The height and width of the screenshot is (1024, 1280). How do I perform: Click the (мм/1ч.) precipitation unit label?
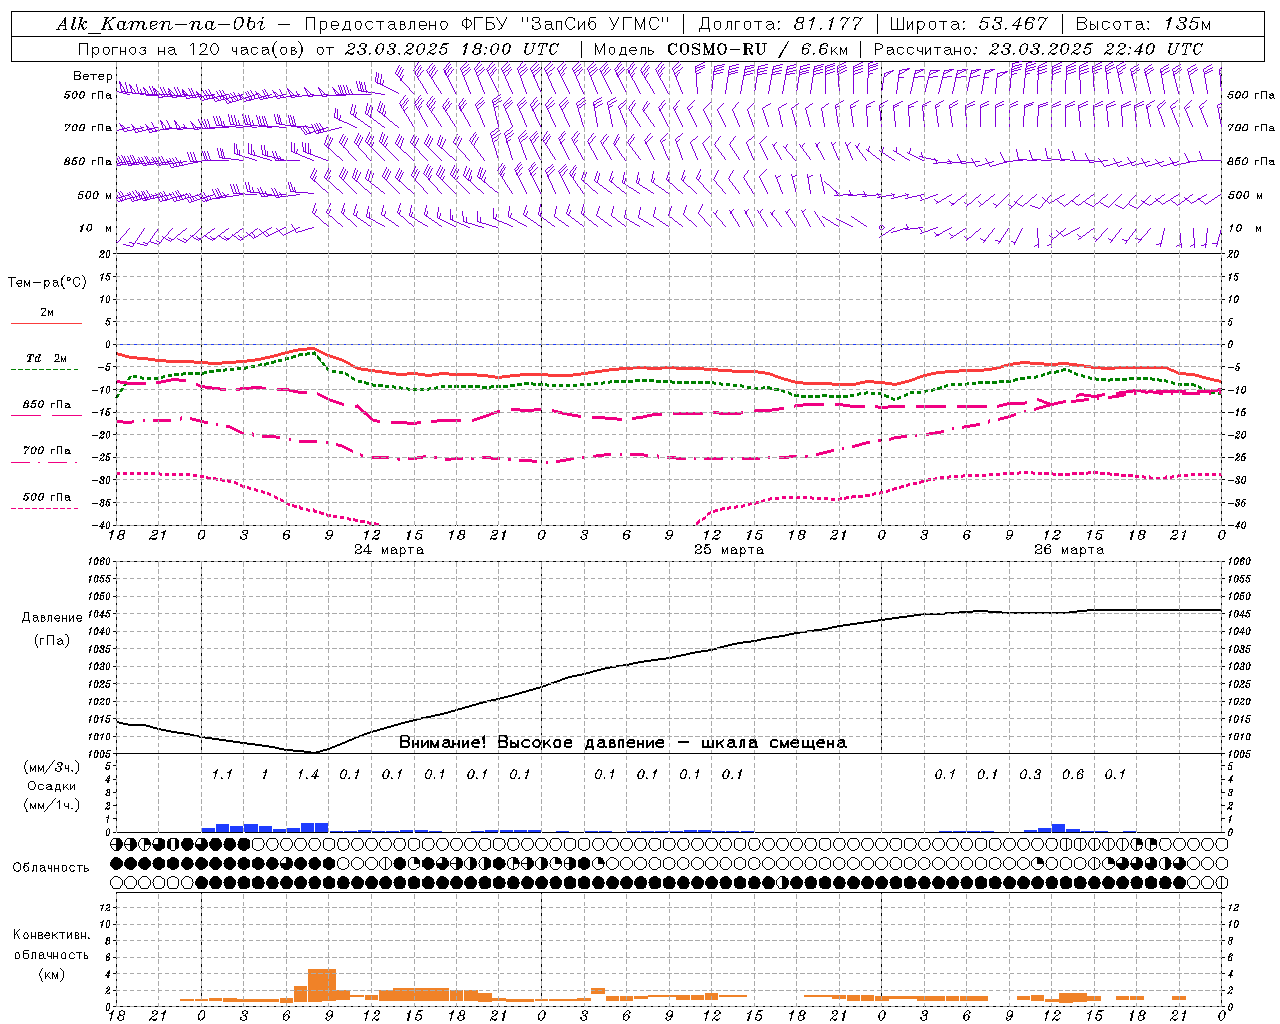point(52,805)
